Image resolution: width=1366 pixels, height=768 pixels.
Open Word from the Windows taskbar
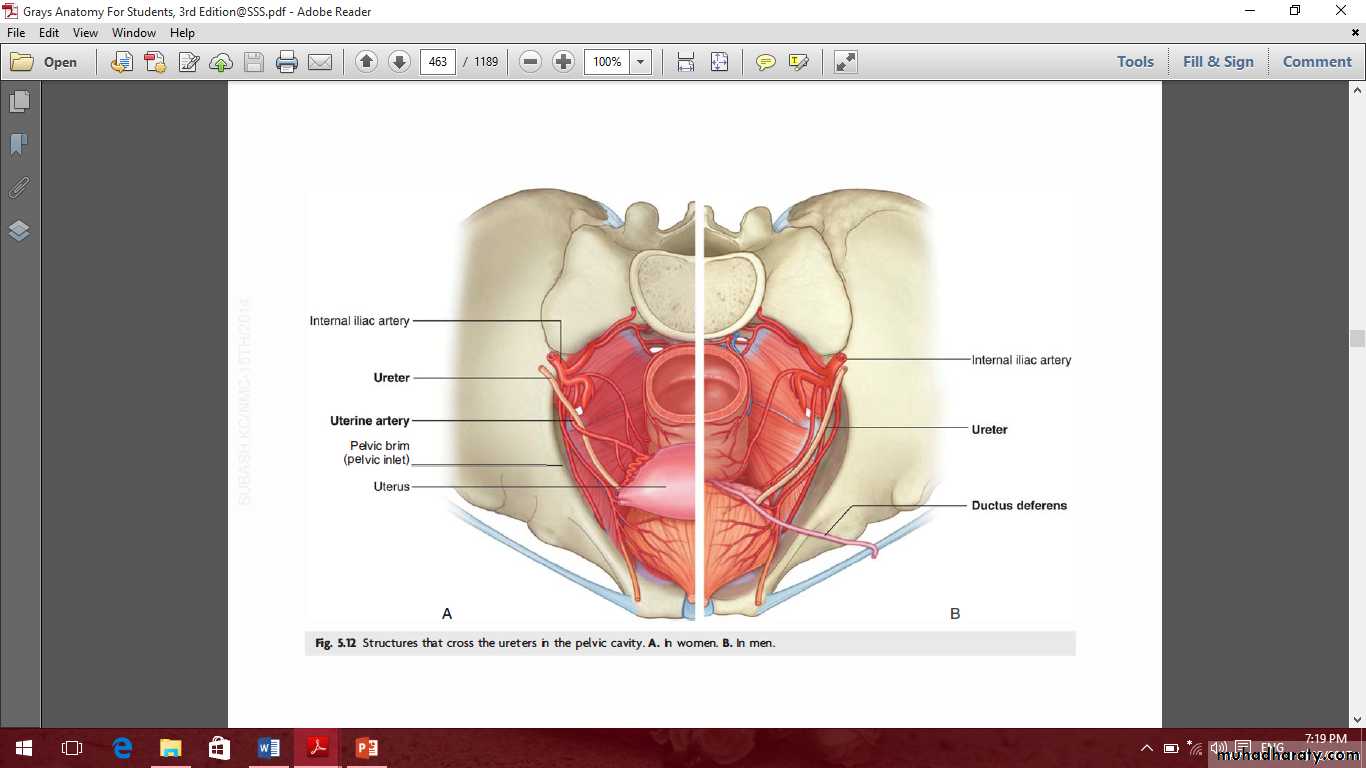pos(268,748)
